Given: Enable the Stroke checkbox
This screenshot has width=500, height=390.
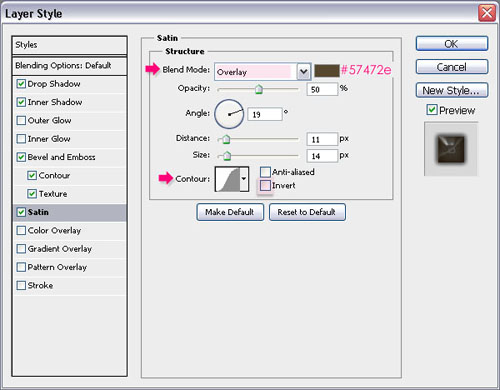Looking at the screenshot, I should pyautogui.click(x=21, y=285).
